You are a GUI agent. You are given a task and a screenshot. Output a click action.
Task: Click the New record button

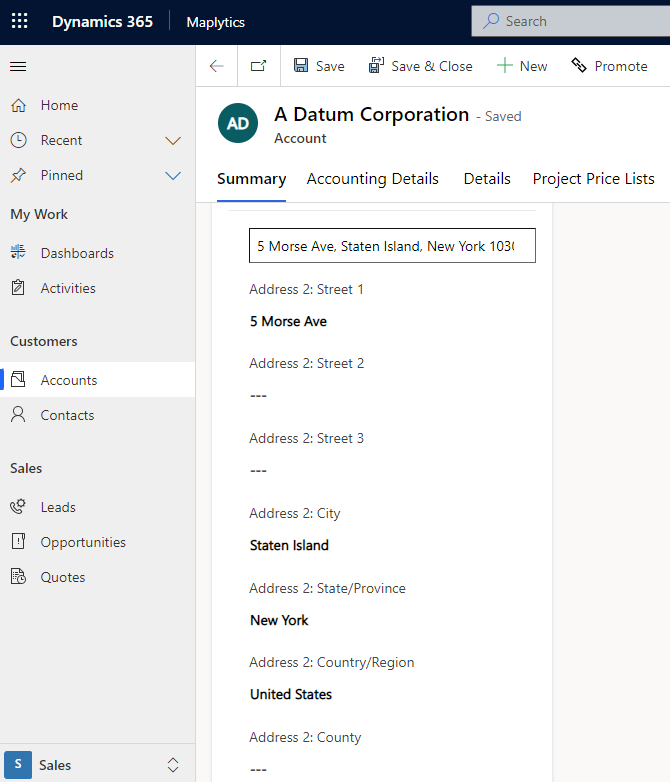tap(522, 66)
